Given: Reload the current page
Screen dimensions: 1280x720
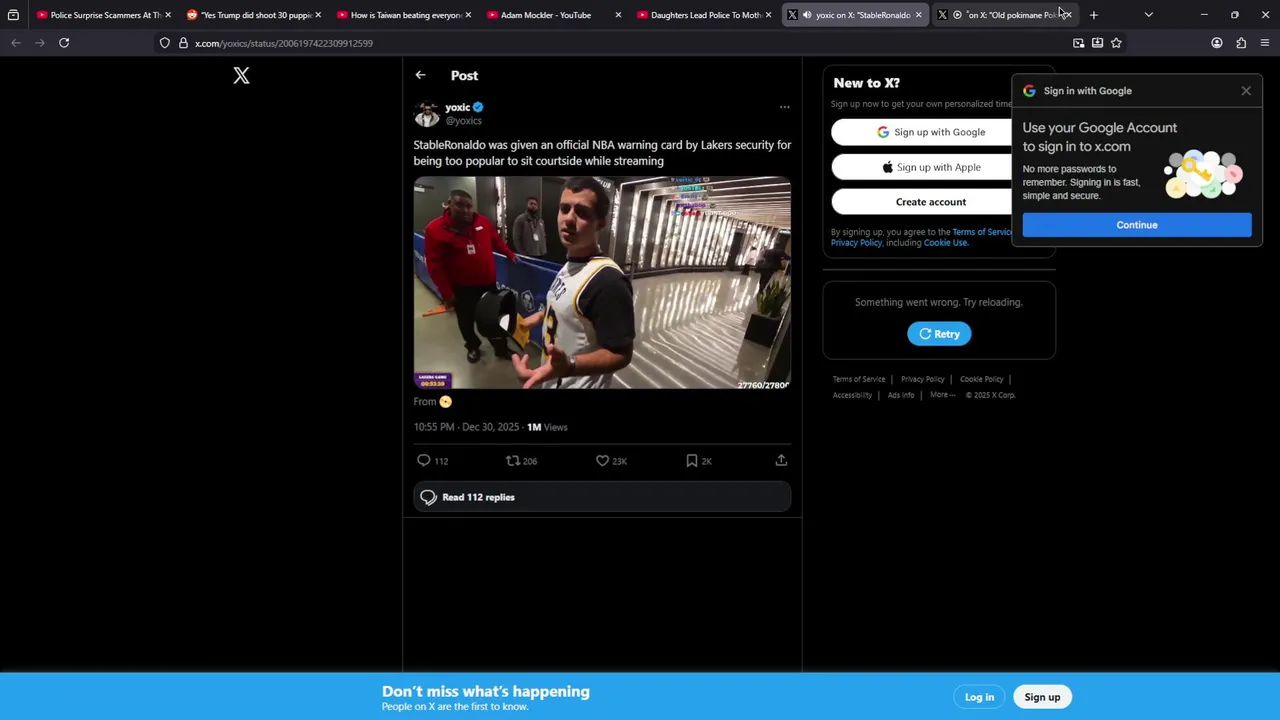Looking at the screenshot, I should click(x=64, y=43).
